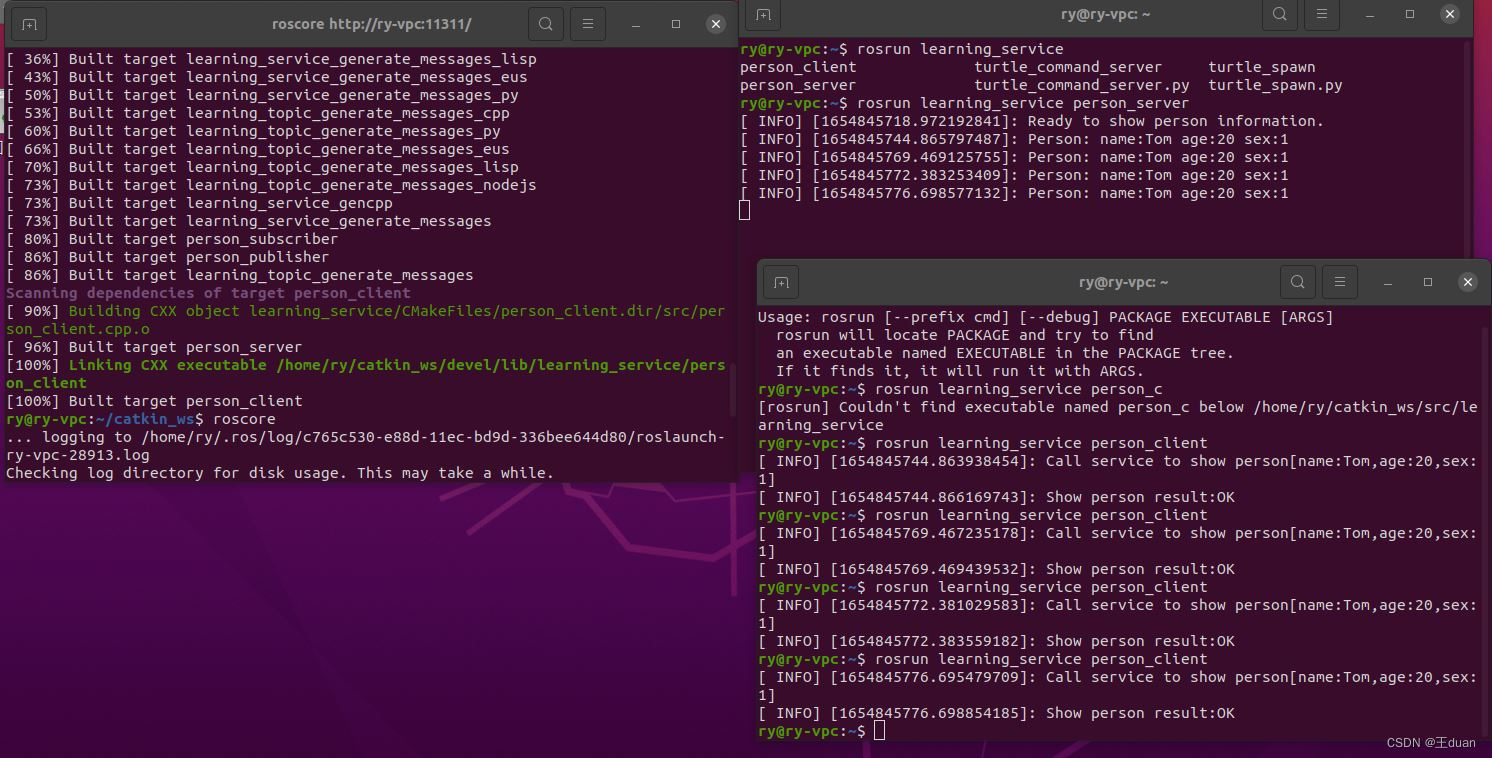Minimize the person_server terminal window

1370,14
